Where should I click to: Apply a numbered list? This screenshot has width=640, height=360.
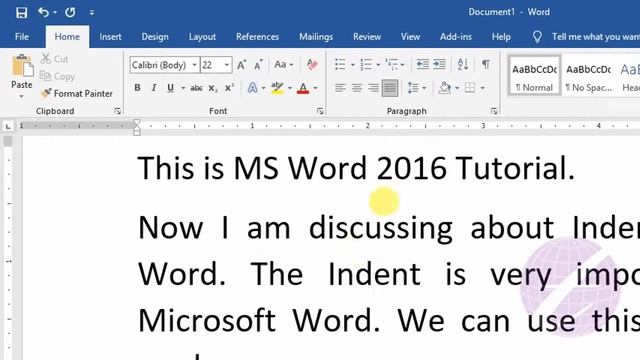[366, 64]
